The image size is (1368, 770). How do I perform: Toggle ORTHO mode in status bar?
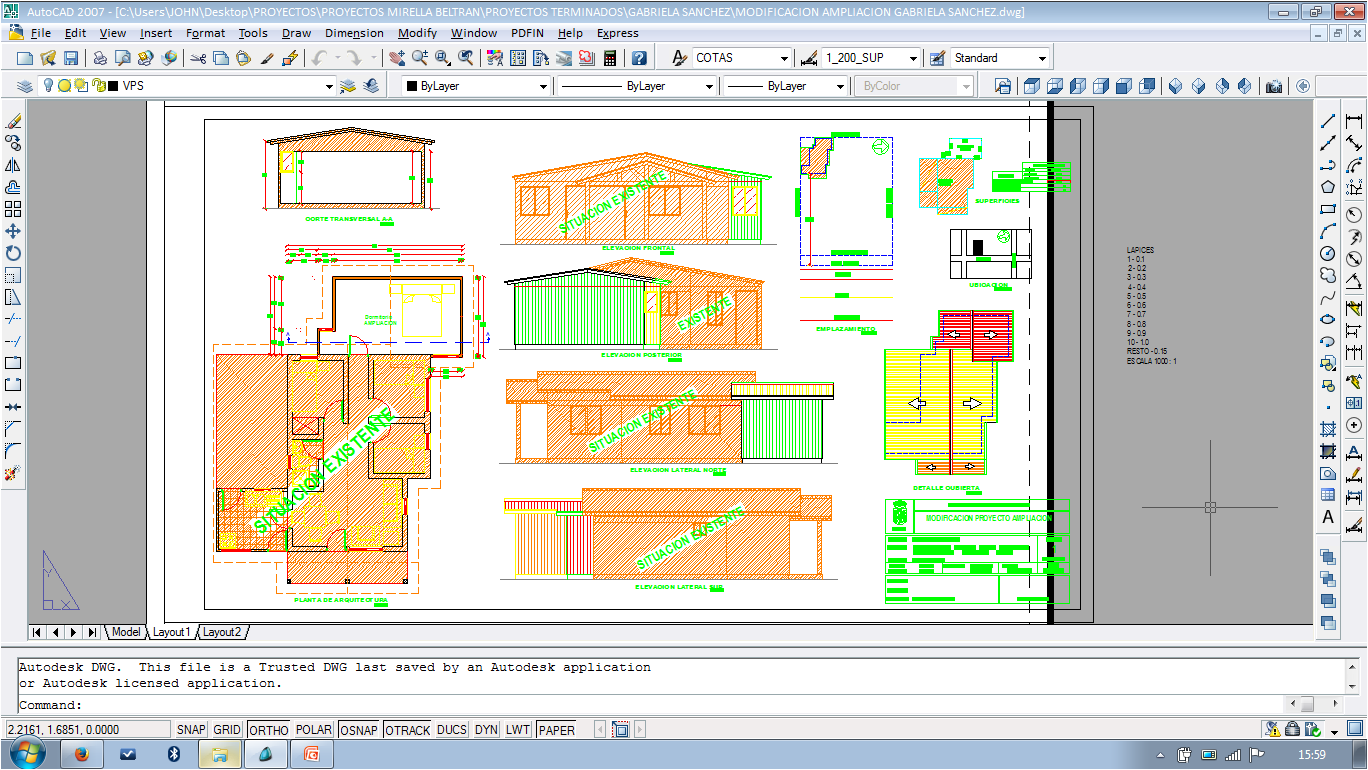pyautogui.click(x=268, y=730)
